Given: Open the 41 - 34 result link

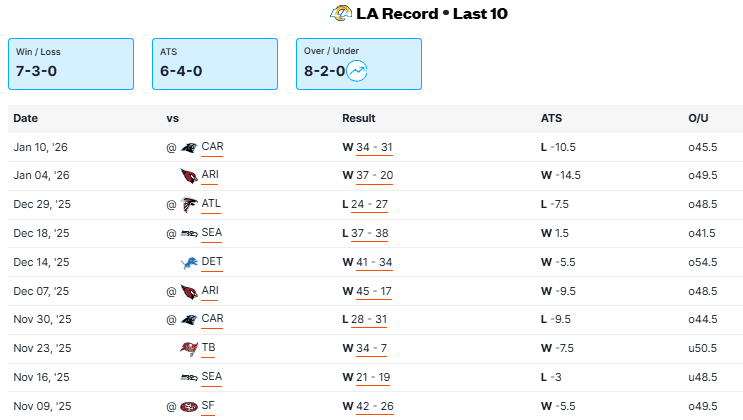Looking at the screenshot, I should click(374, 263).
